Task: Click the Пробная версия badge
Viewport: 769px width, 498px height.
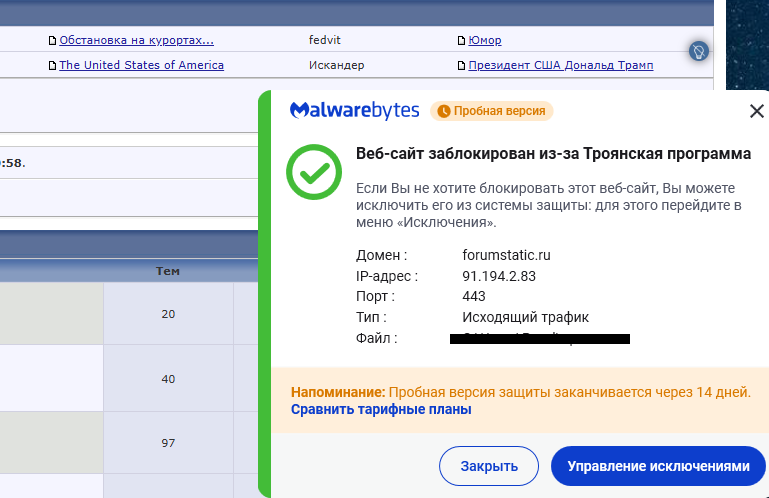Action: [492, 111]
